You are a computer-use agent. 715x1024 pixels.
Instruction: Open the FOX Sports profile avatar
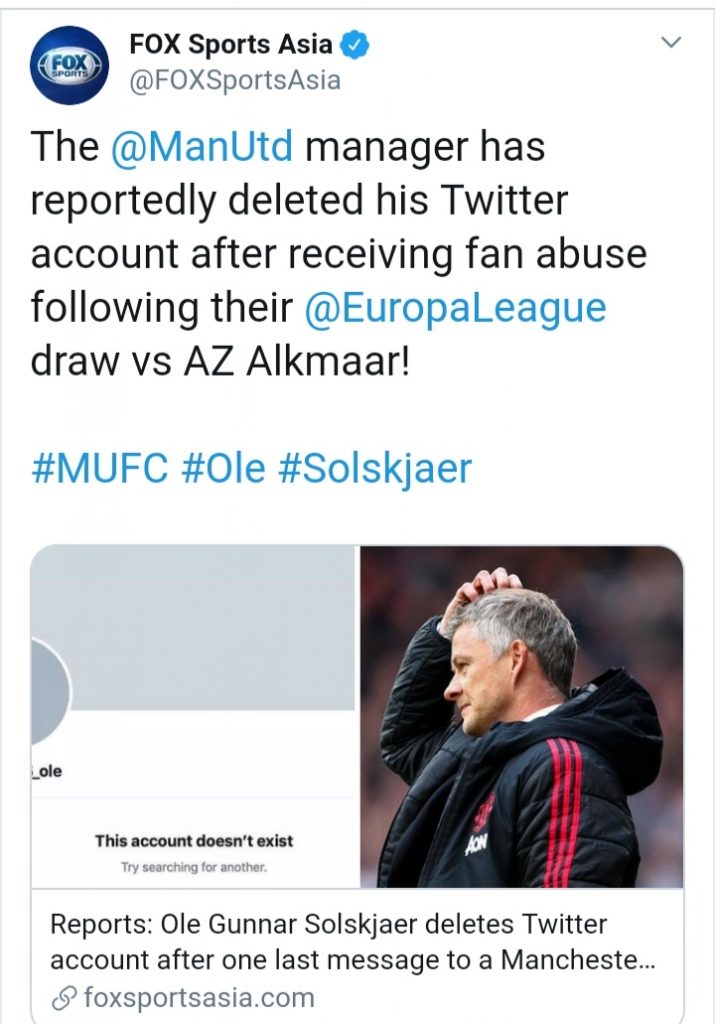pos(68,66)
